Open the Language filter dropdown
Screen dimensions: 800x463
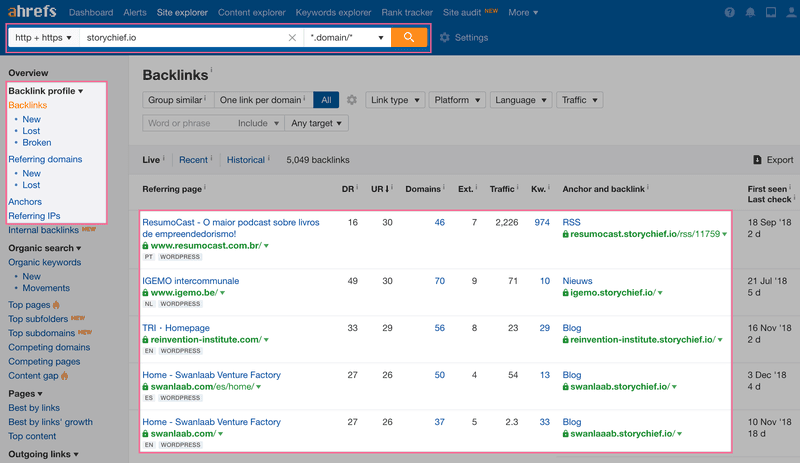521,100
